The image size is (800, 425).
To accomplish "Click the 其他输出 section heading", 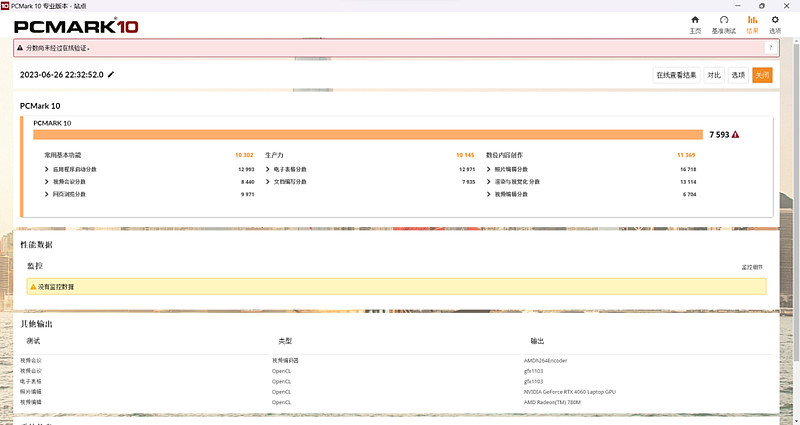I will pos(36,324).
